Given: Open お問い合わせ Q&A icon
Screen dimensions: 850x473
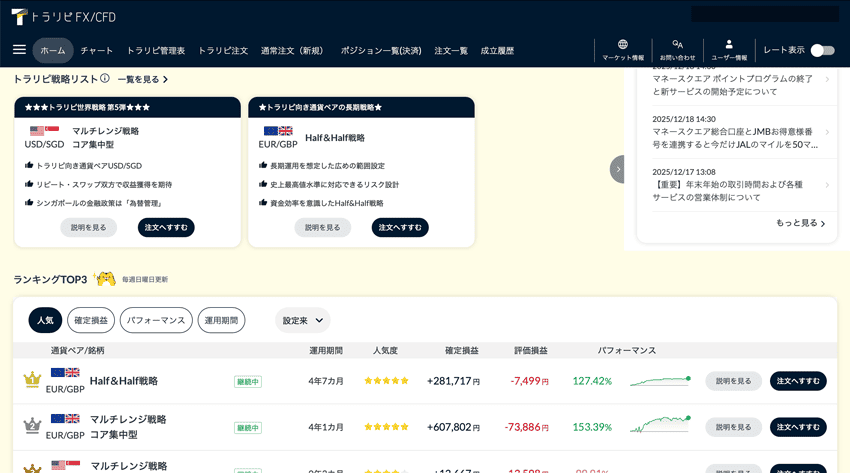Looking at the screenshot, I should click(677, 44).
